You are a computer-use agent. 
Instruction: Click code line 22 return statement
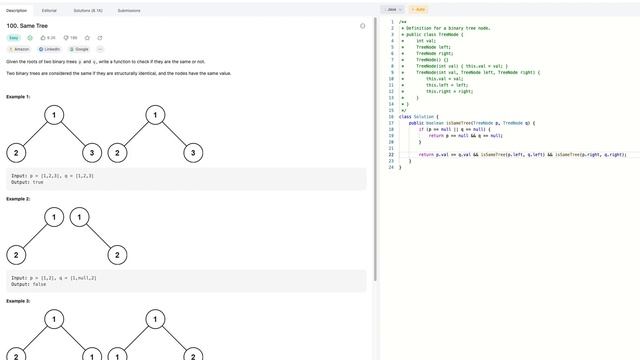pyautogui.click(x=522, y=155)
